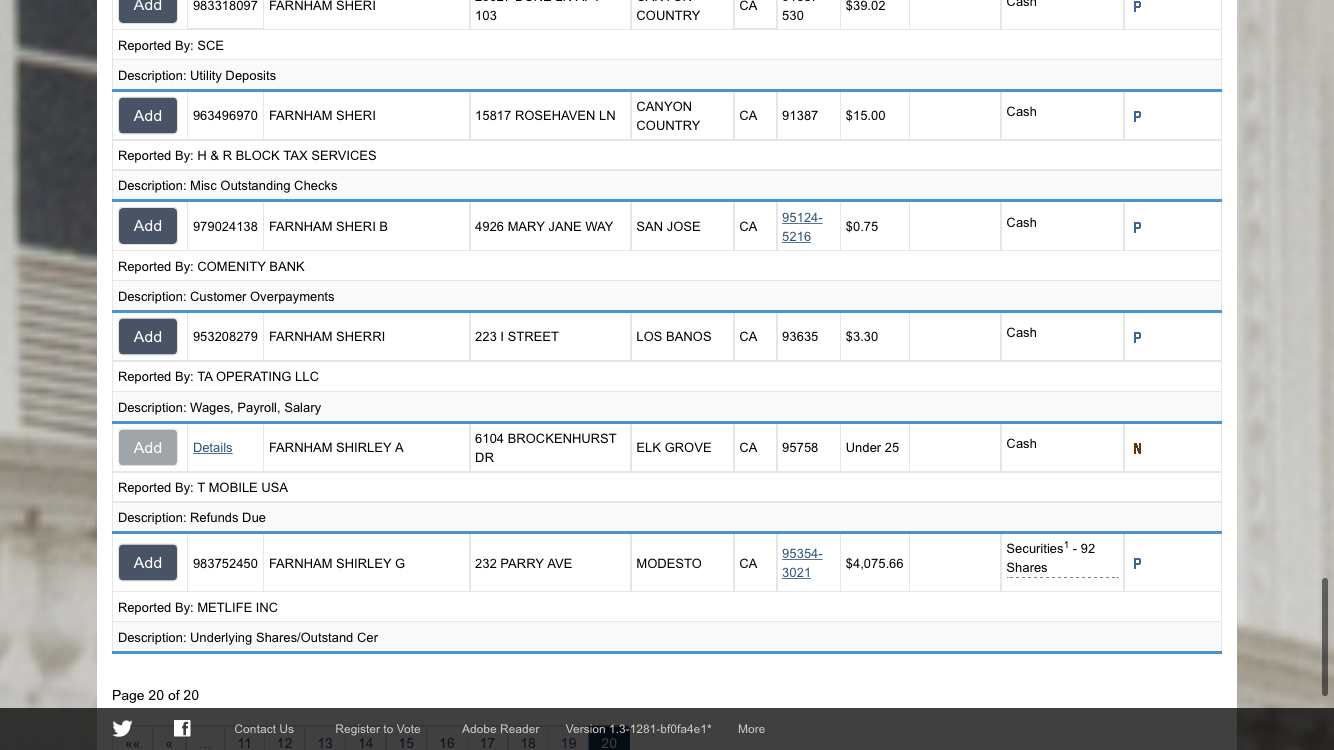This screenshot has width=1334, height=750.
Task: Click vertical page scrollbar thumb
Action: coord(1326,636)
